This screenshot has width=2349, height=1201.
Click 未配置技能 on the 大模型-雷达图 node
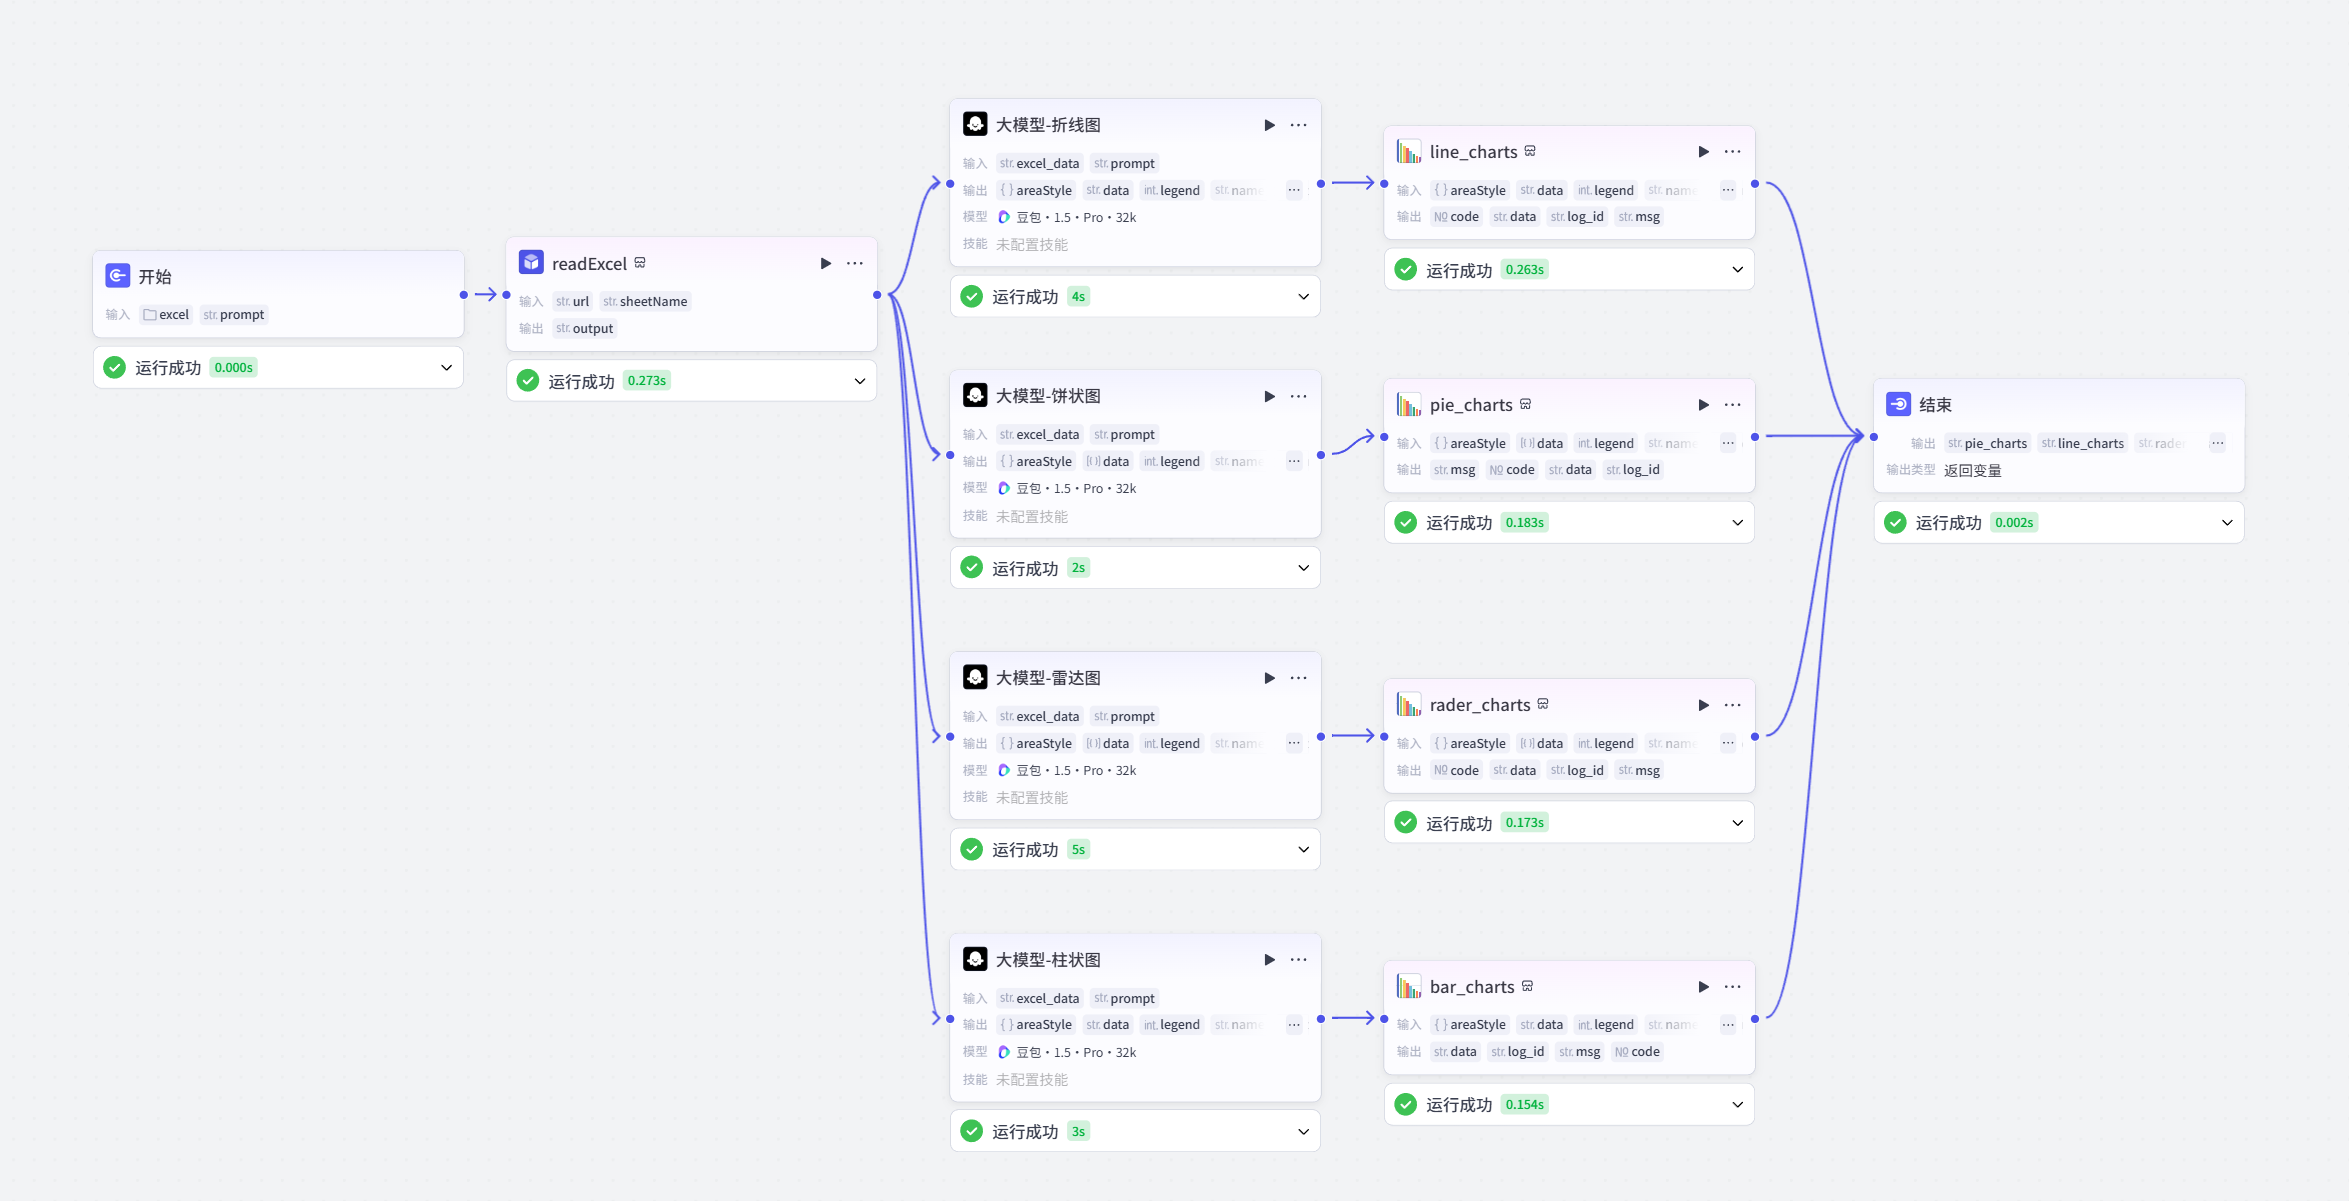(x=1033, y=797)
